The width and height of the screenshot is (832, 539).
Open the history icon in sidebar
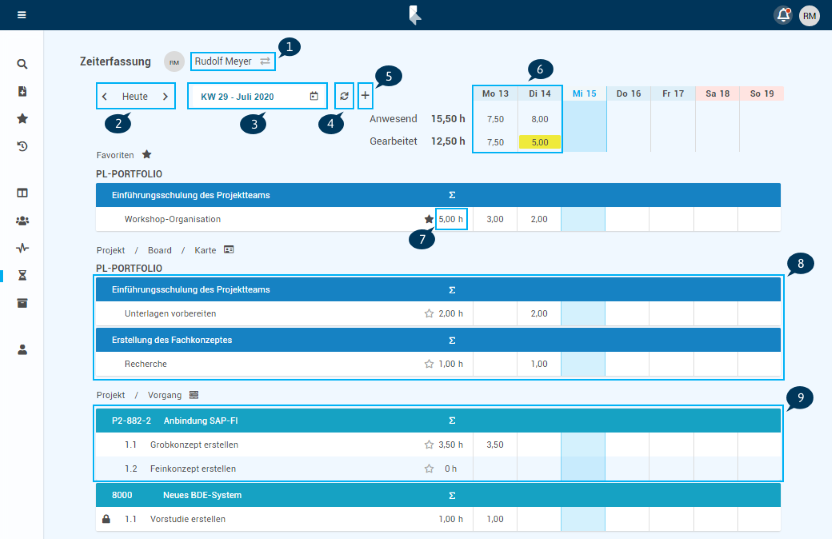click(22, 146)
